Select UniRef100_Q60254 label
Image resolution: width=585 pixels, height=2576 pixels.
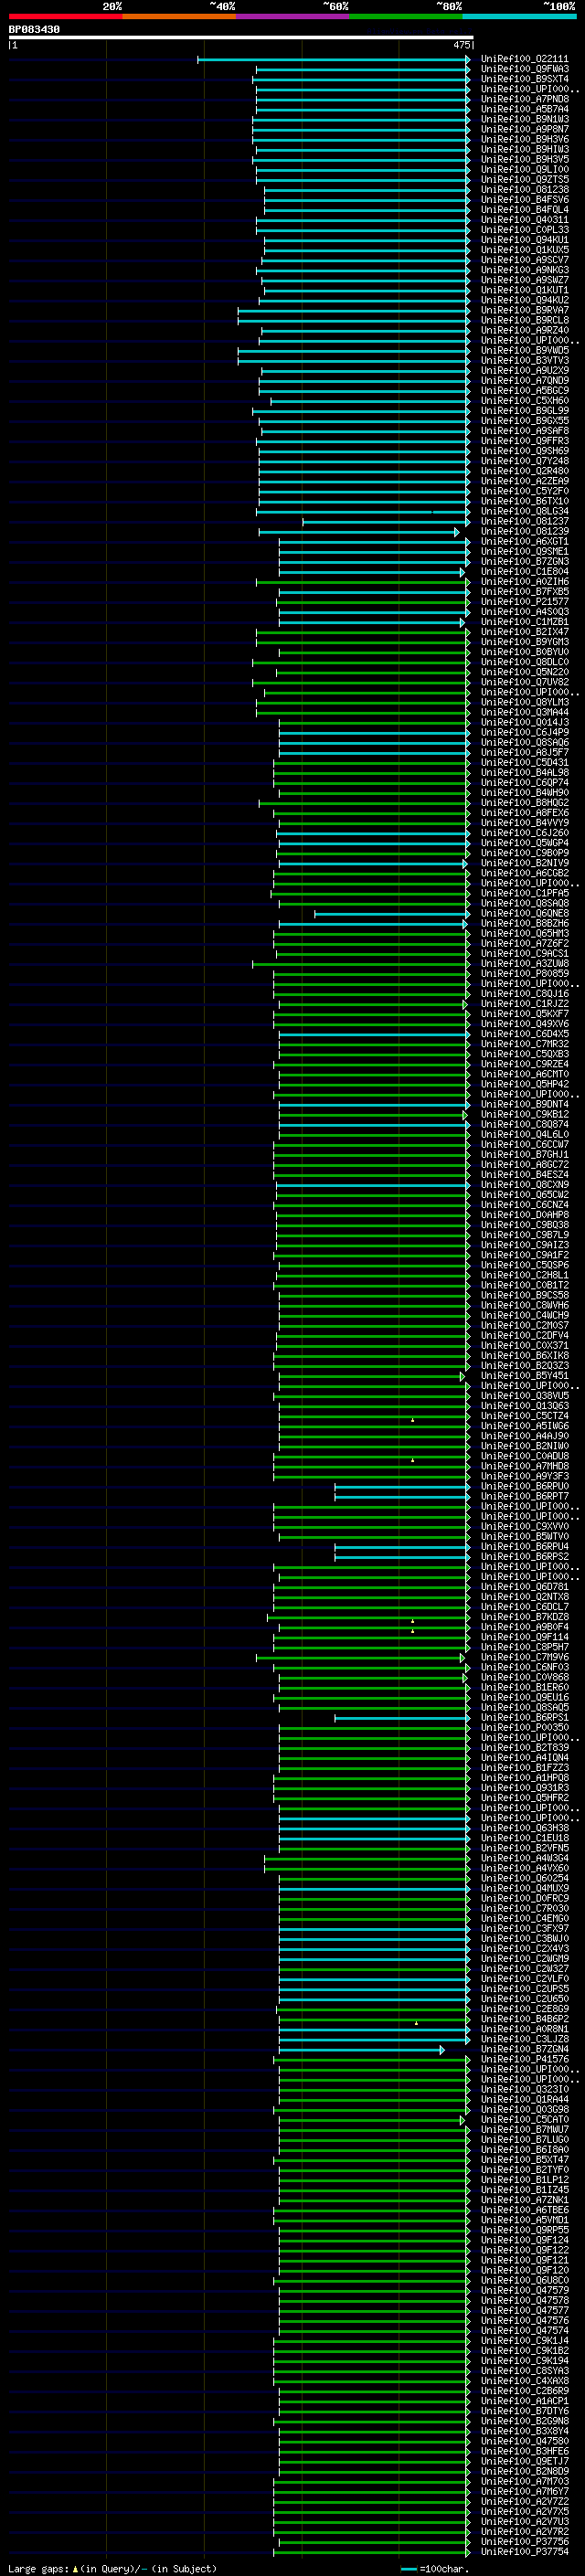click(524, 1879)
